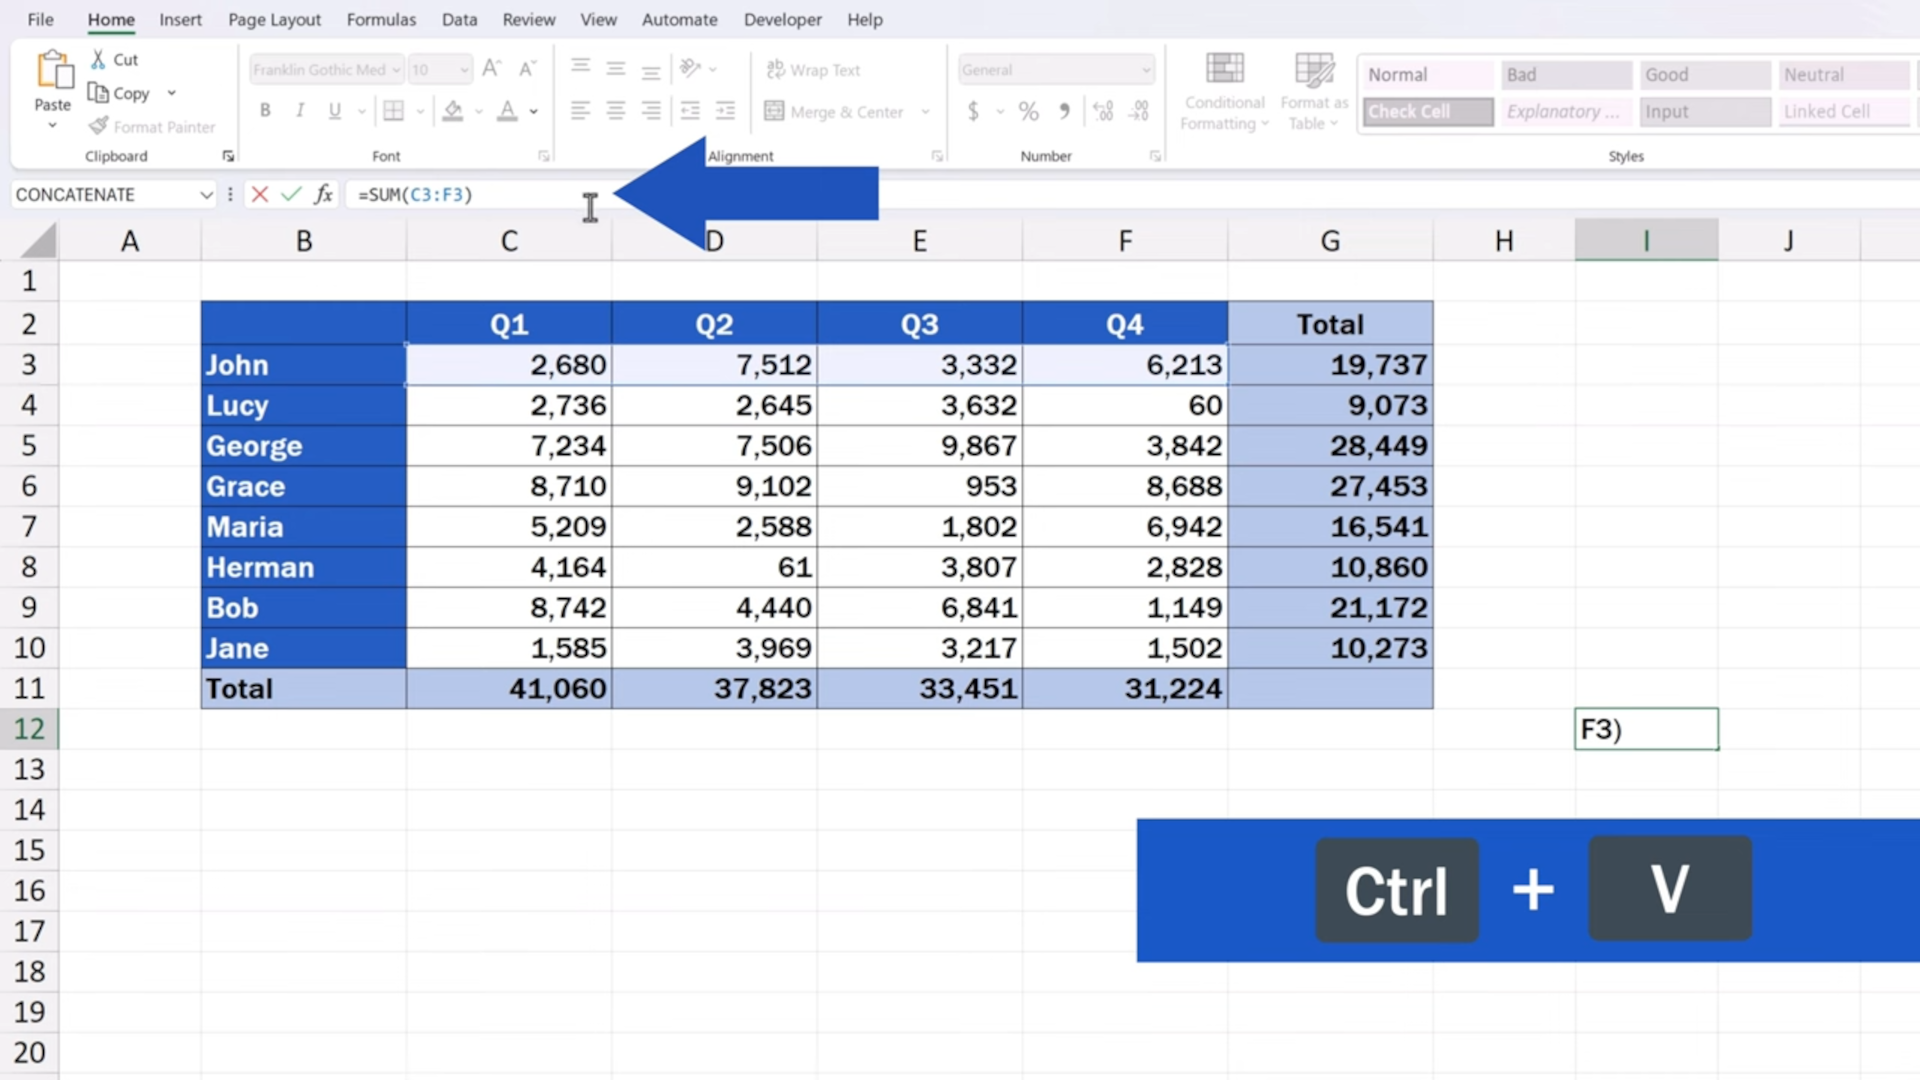Click the Cut scissors icon

98,60
